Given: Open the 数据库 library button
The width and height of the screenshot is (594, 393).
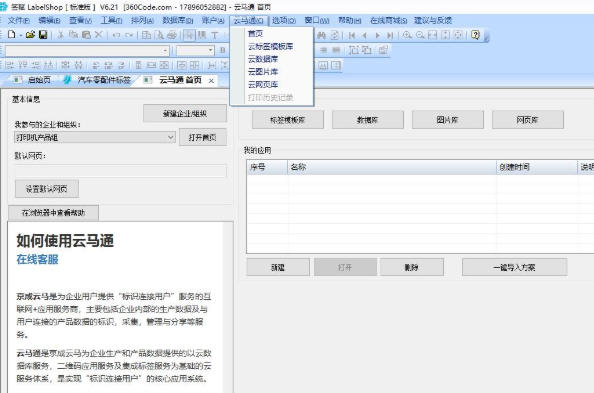Looking at the screenshot, I should (368, 120).
